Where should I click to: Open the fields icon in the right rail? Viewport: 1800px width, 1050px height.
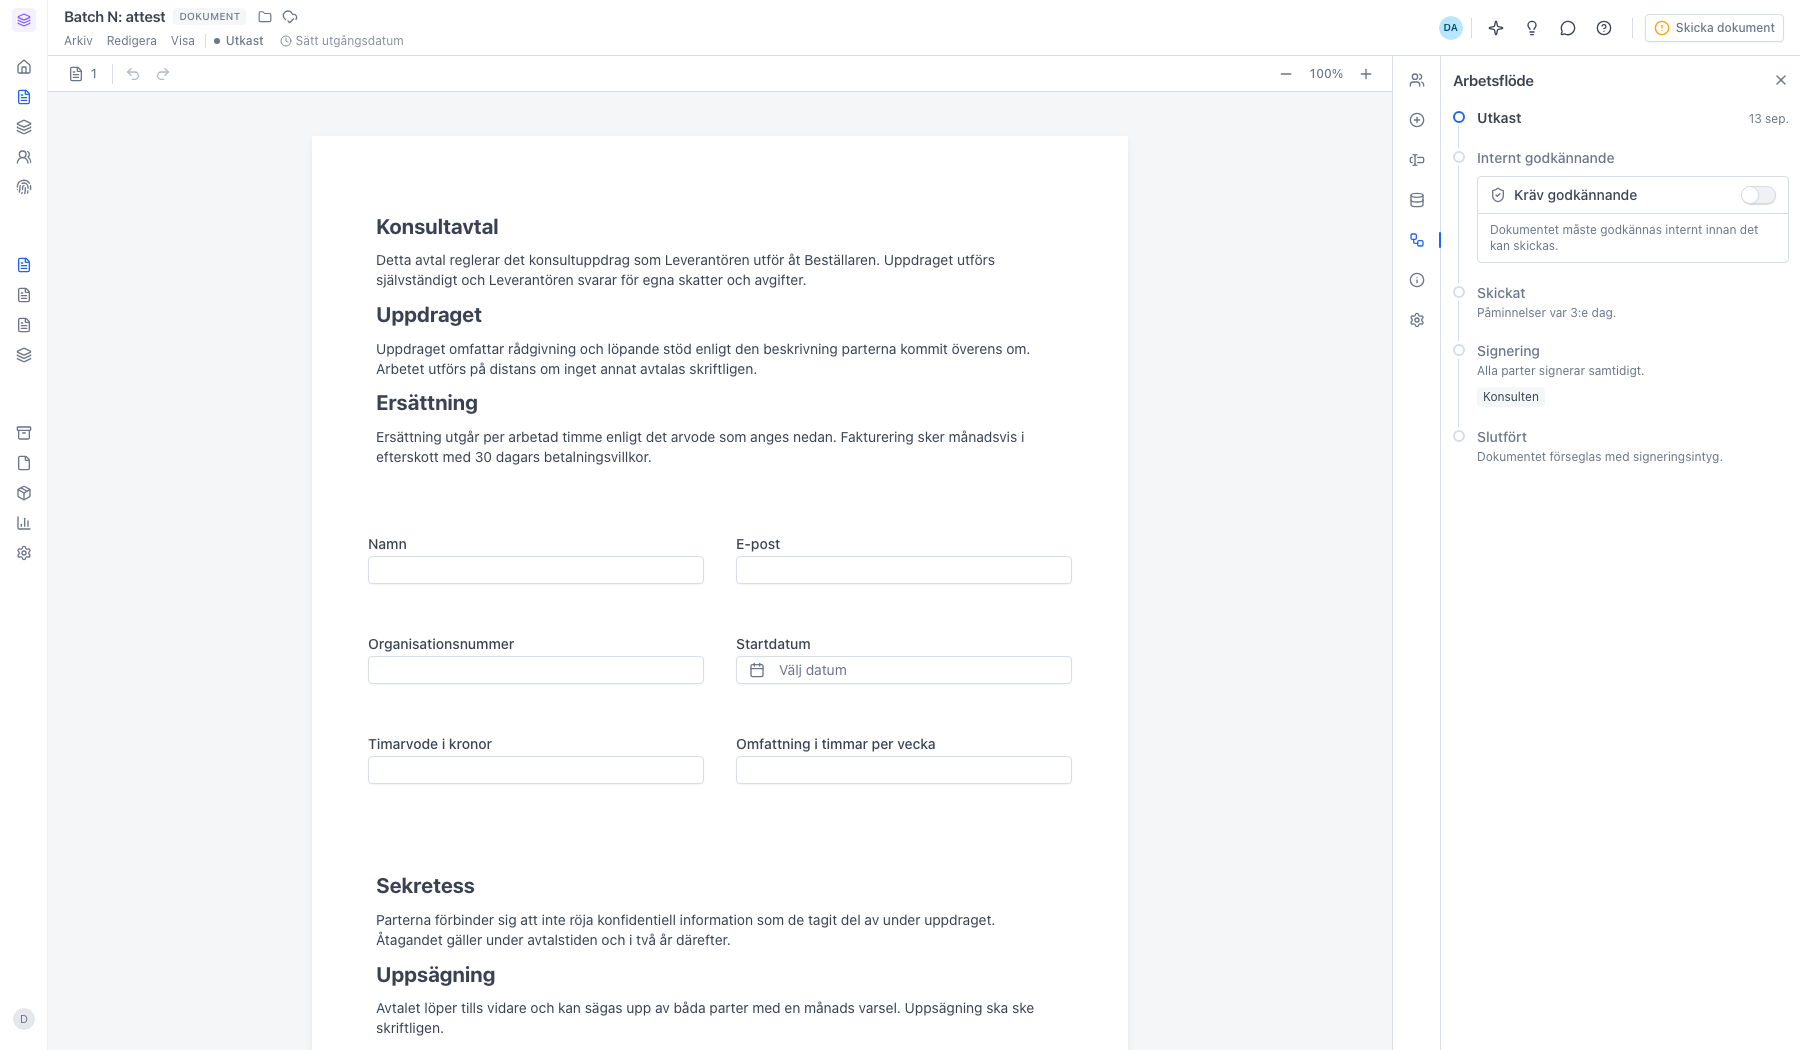click(1417, 160)
